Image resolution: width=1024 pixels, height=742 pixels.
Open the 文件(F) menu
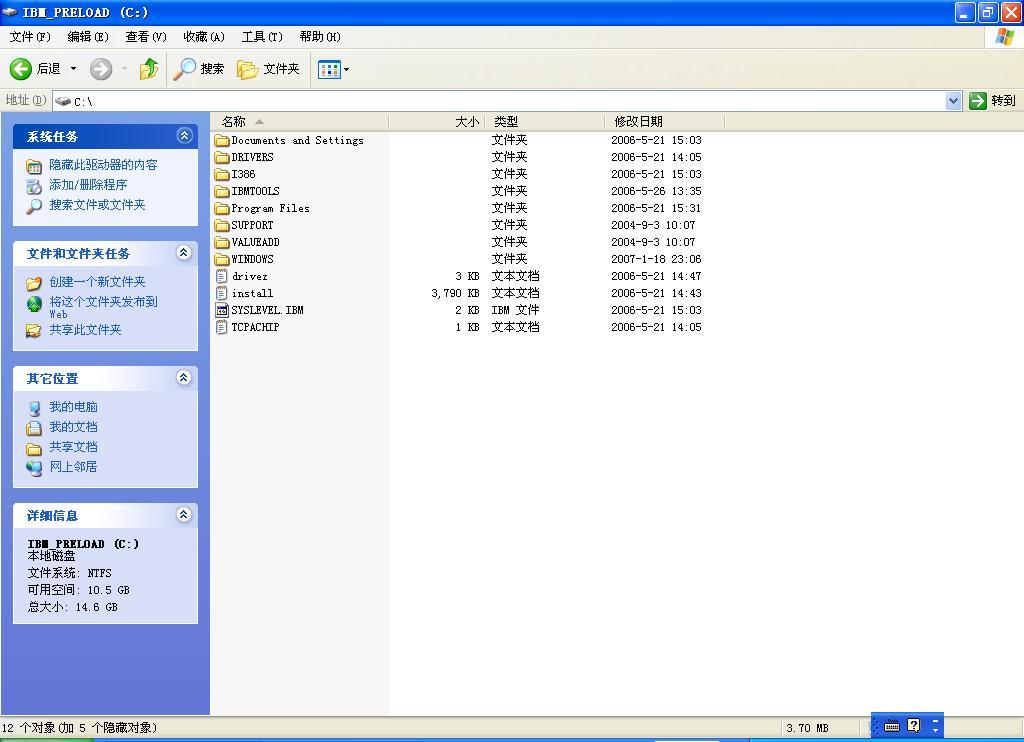(30, 37)
